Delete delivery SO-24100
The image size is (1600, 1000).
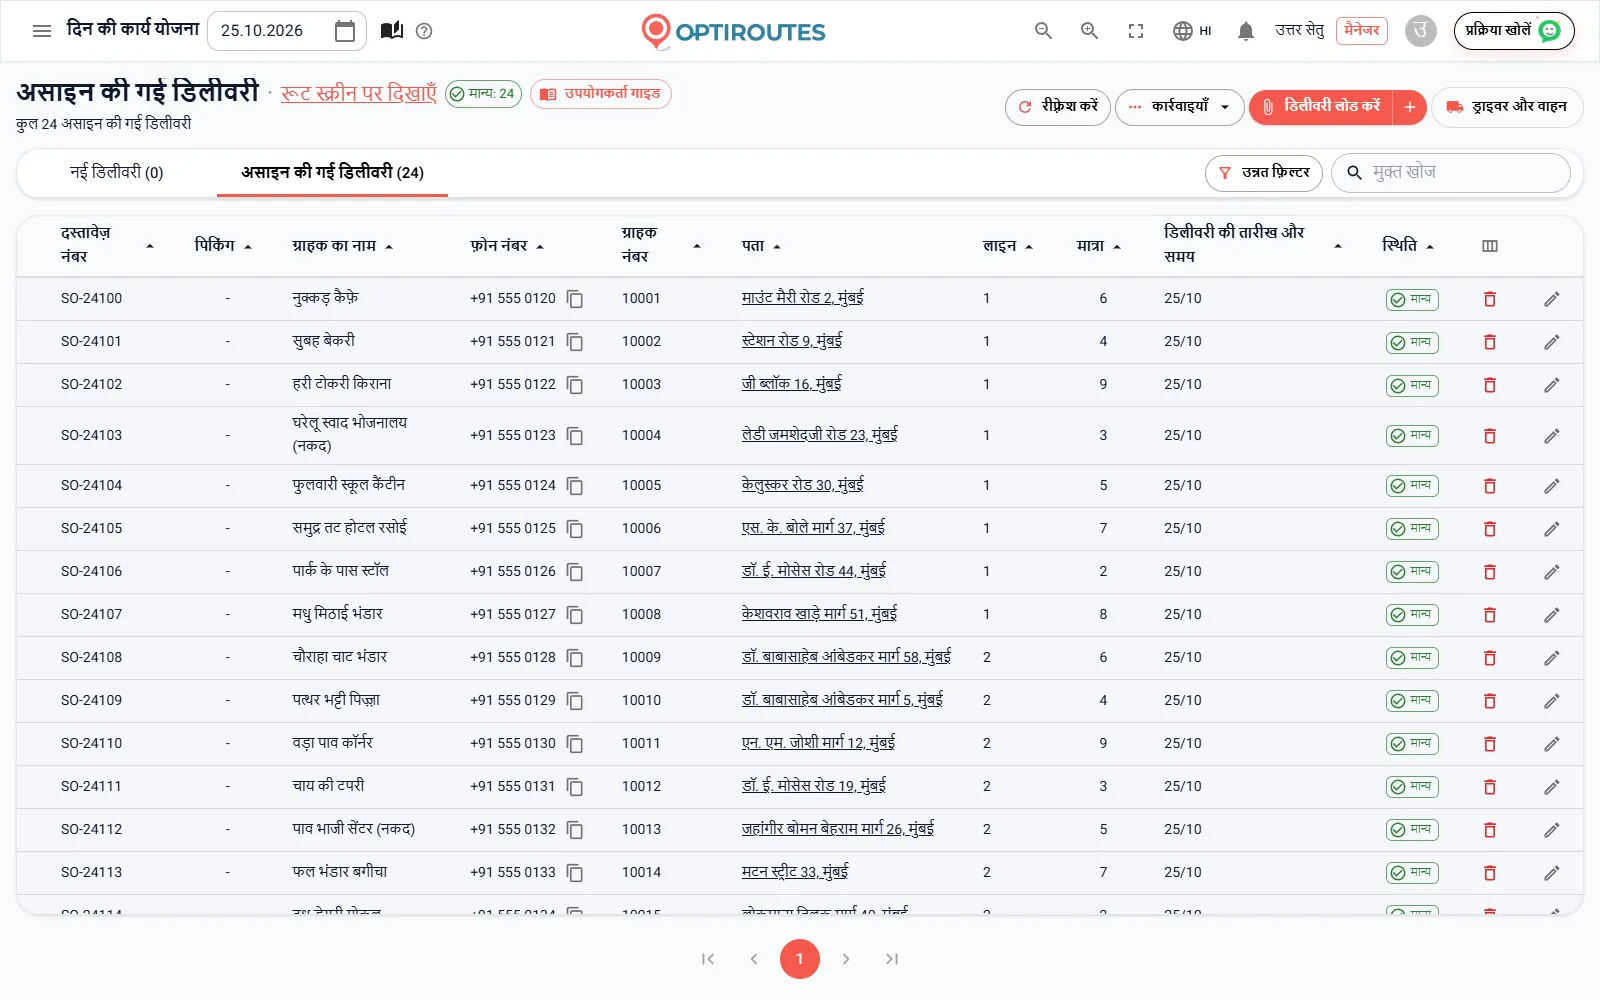click(x=1490, y=299)
